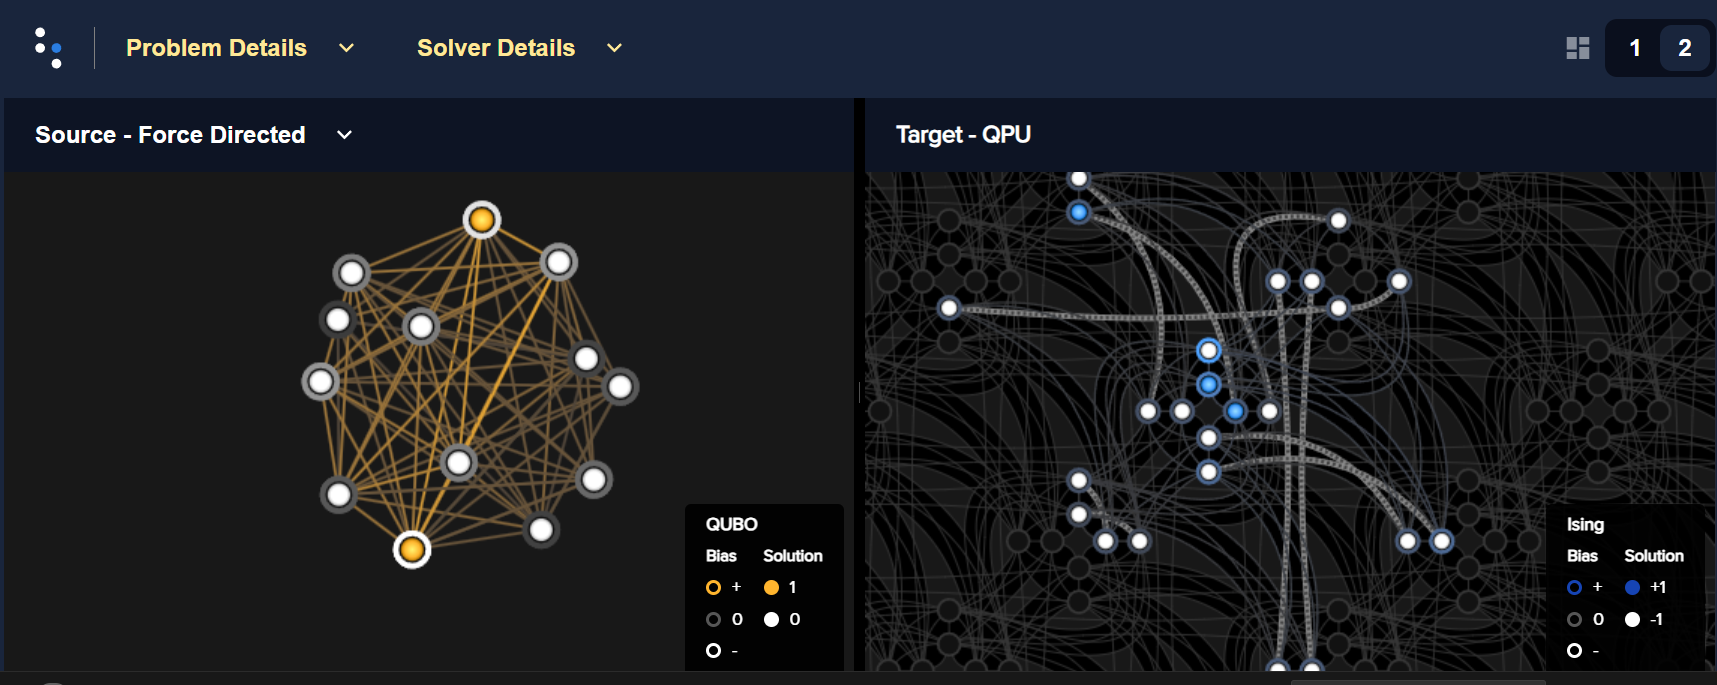Click the grid layout icon
The height and width of the screenshot is (685, 1717).
click(x=1577, y=48)
